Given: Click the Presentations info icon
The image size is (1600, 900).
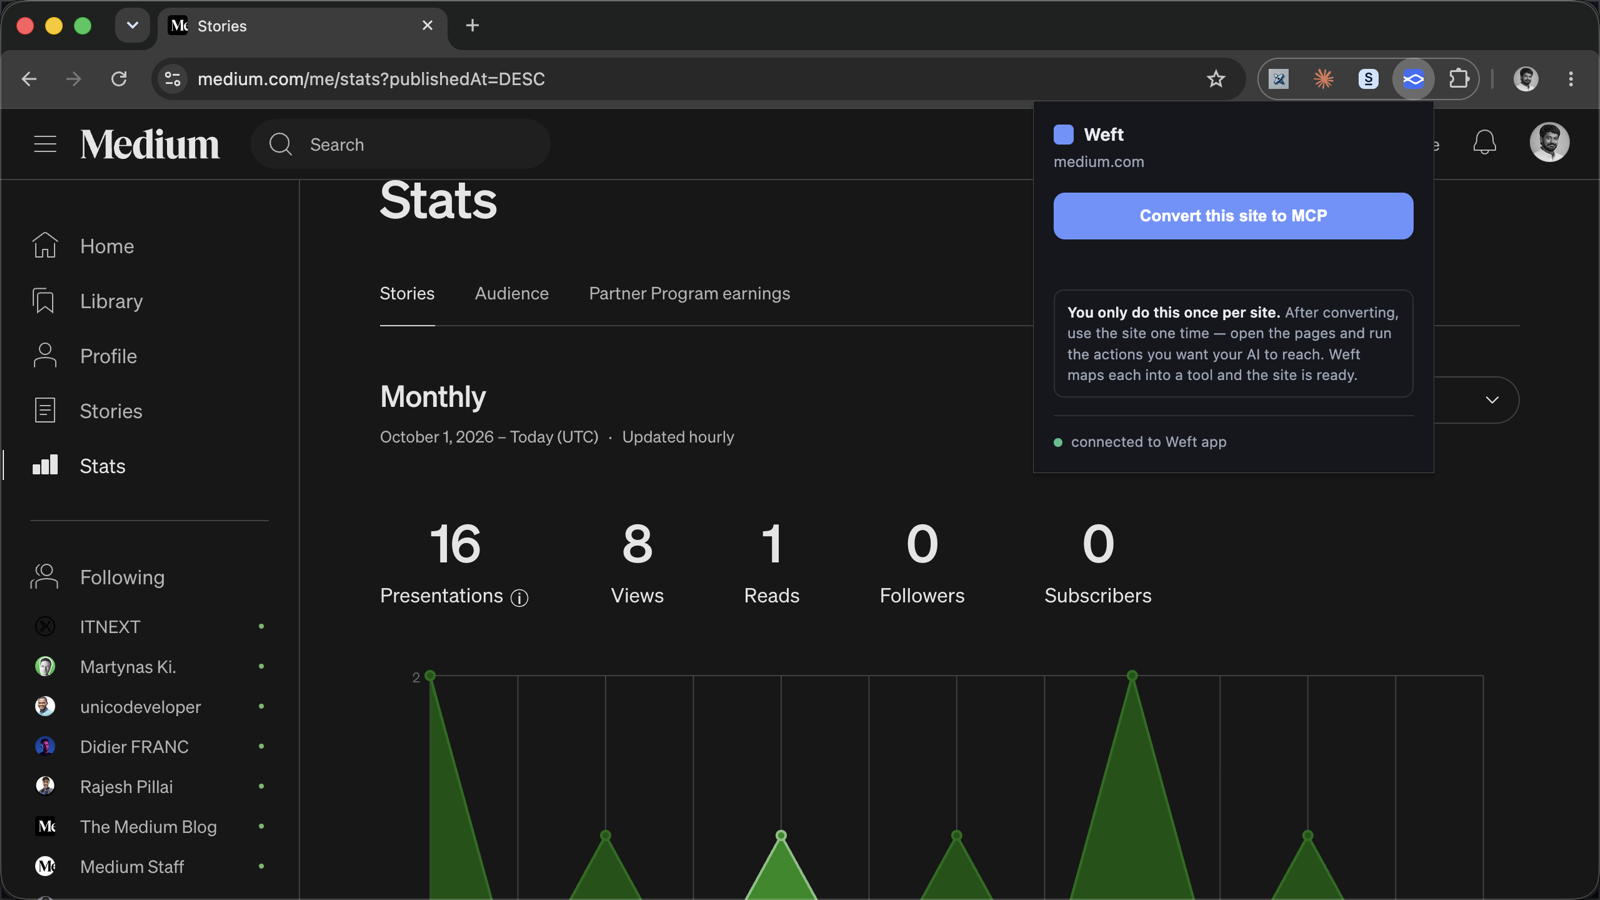Looking at the screenshot, I should pyautogui.click(x=519, y=598).
